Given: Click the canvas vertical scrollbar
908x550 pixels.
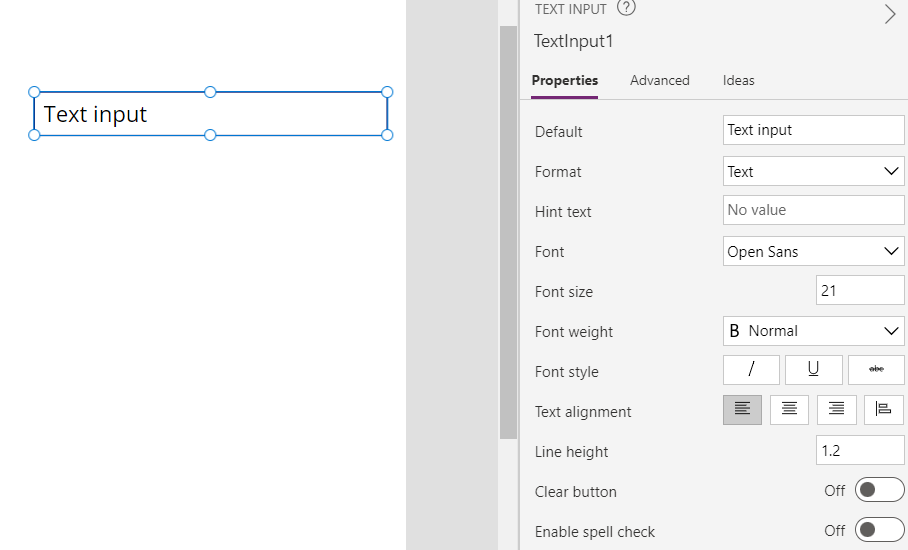Looking at the screenshot, I should 508,232.
